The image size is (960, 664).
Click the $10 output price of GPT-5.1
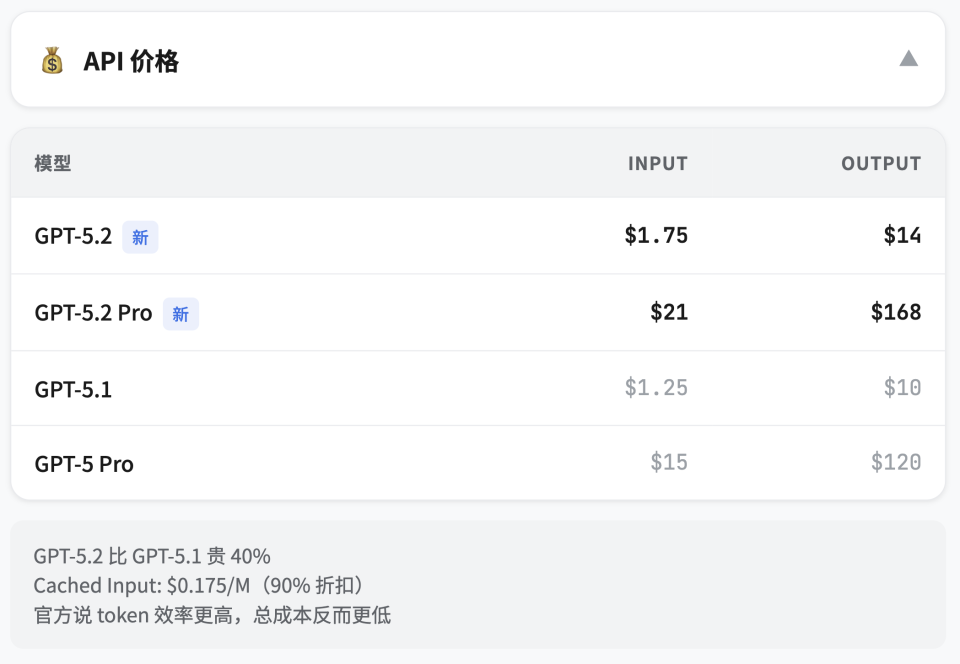(904, 388)
